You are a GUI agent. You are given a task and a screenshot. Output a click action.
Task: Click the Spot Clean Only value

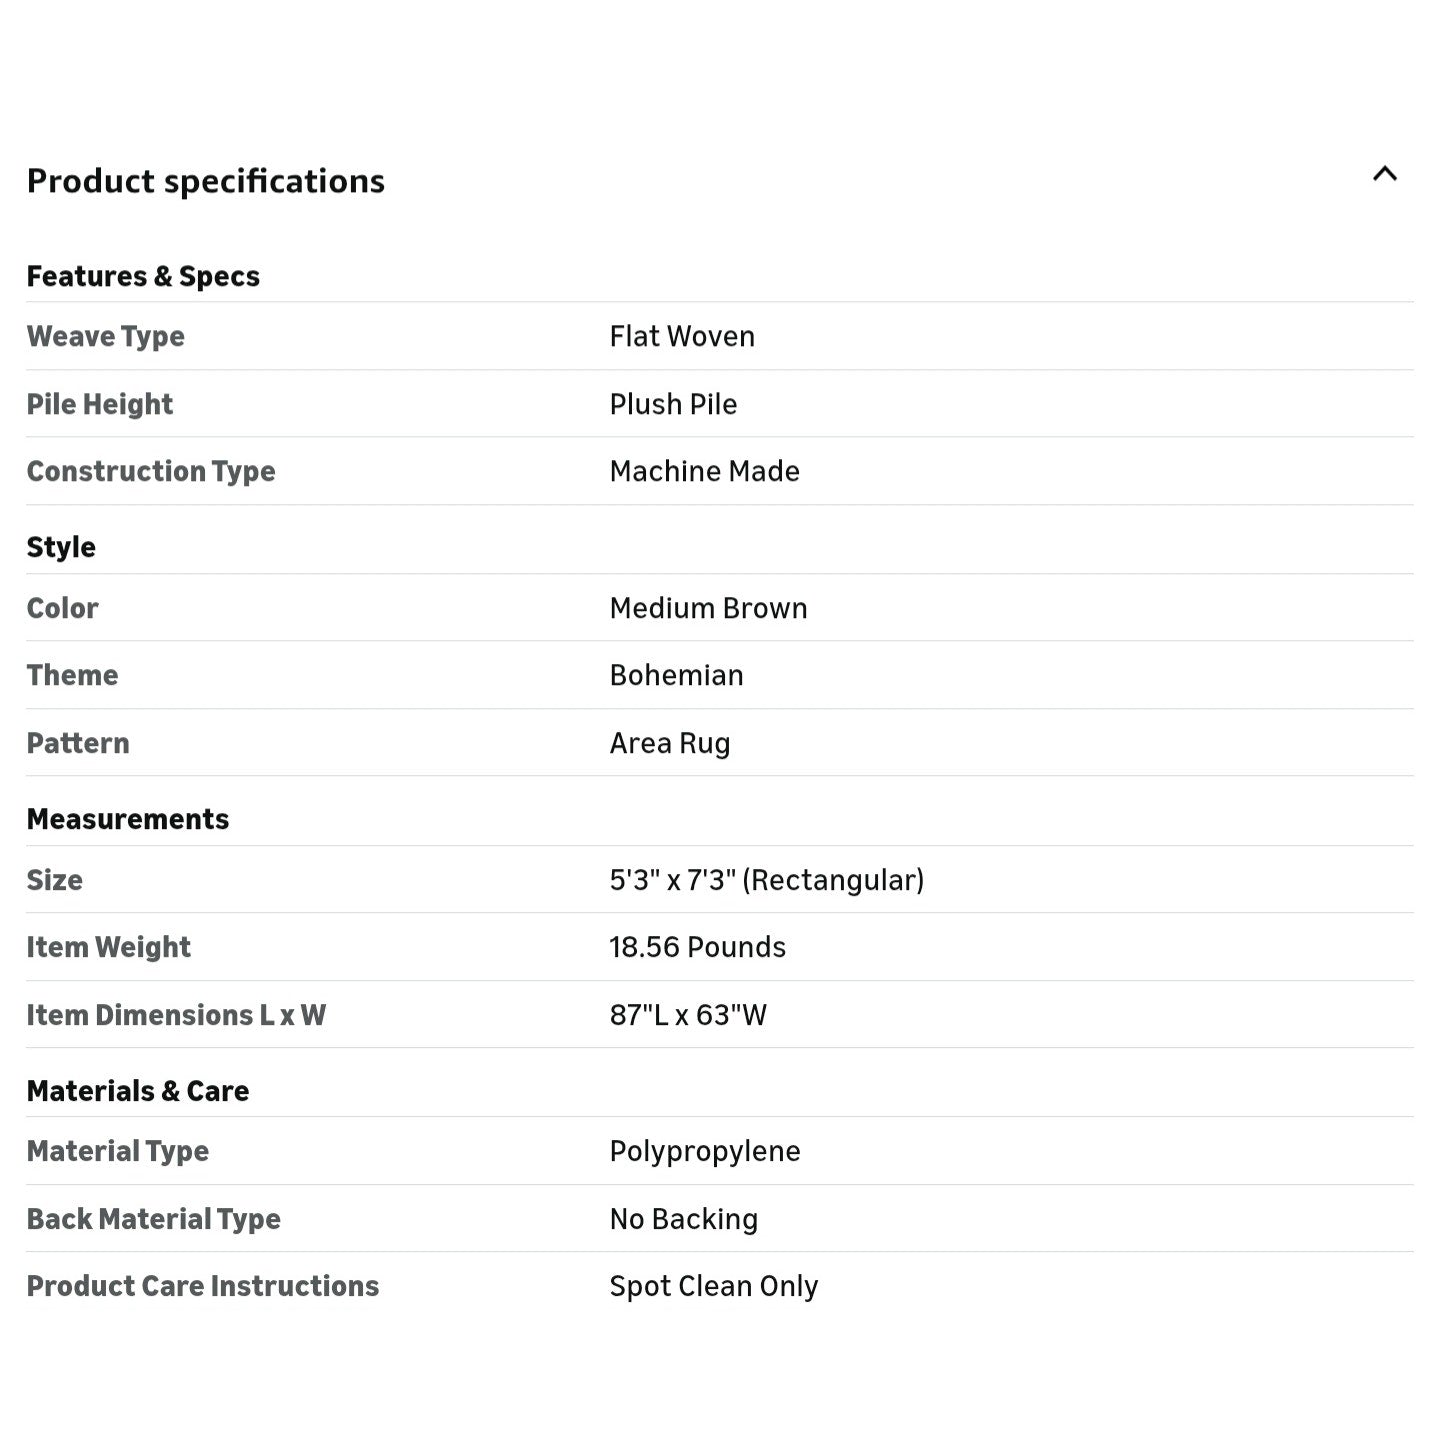(713, 1286)
